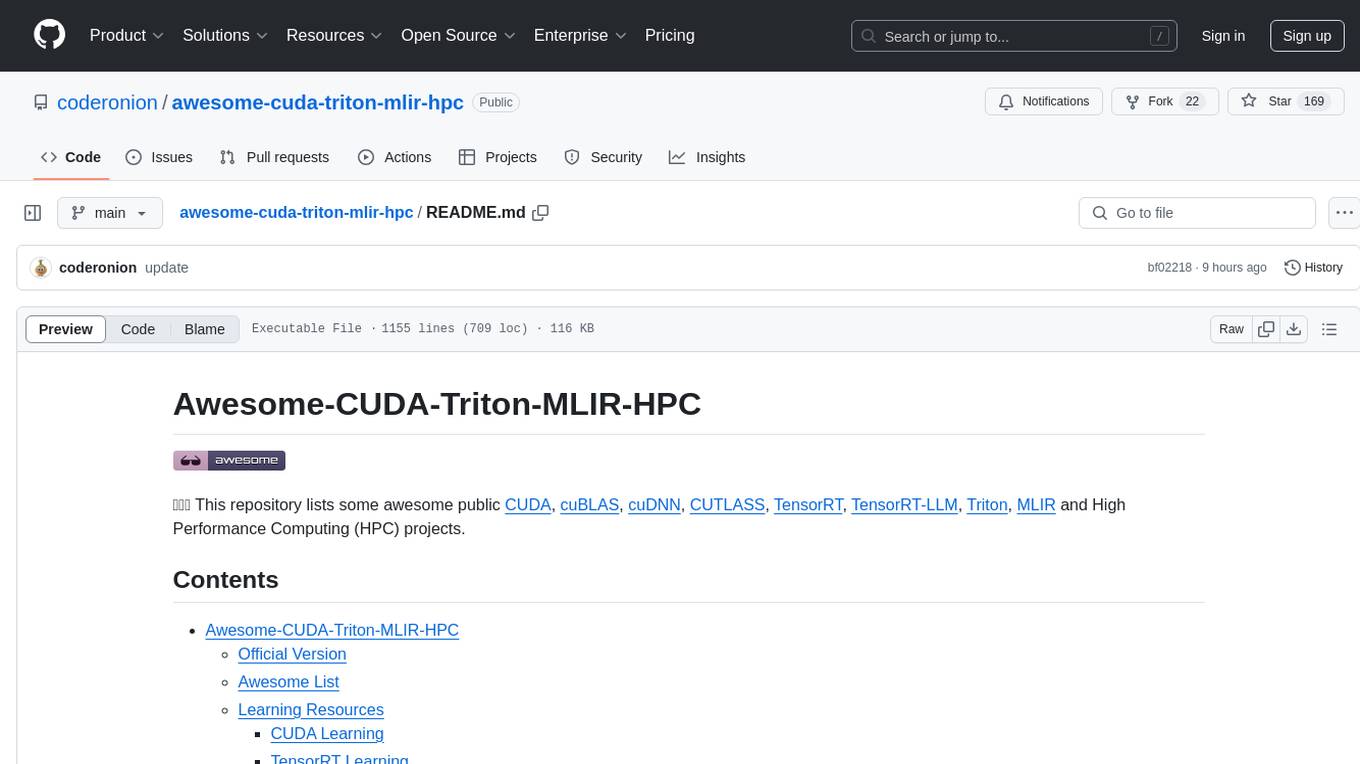Jump to Awesome List section
This screenshot has width=1360, height=764.
pyautogui.click(x=288, y=682)
